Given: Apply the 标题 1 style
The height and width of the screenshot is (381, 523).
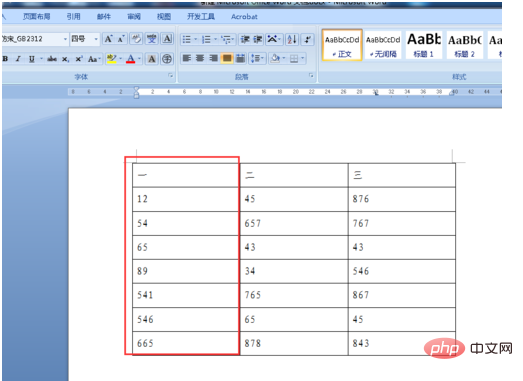Looking at the screenshot, I should point(424,45).
